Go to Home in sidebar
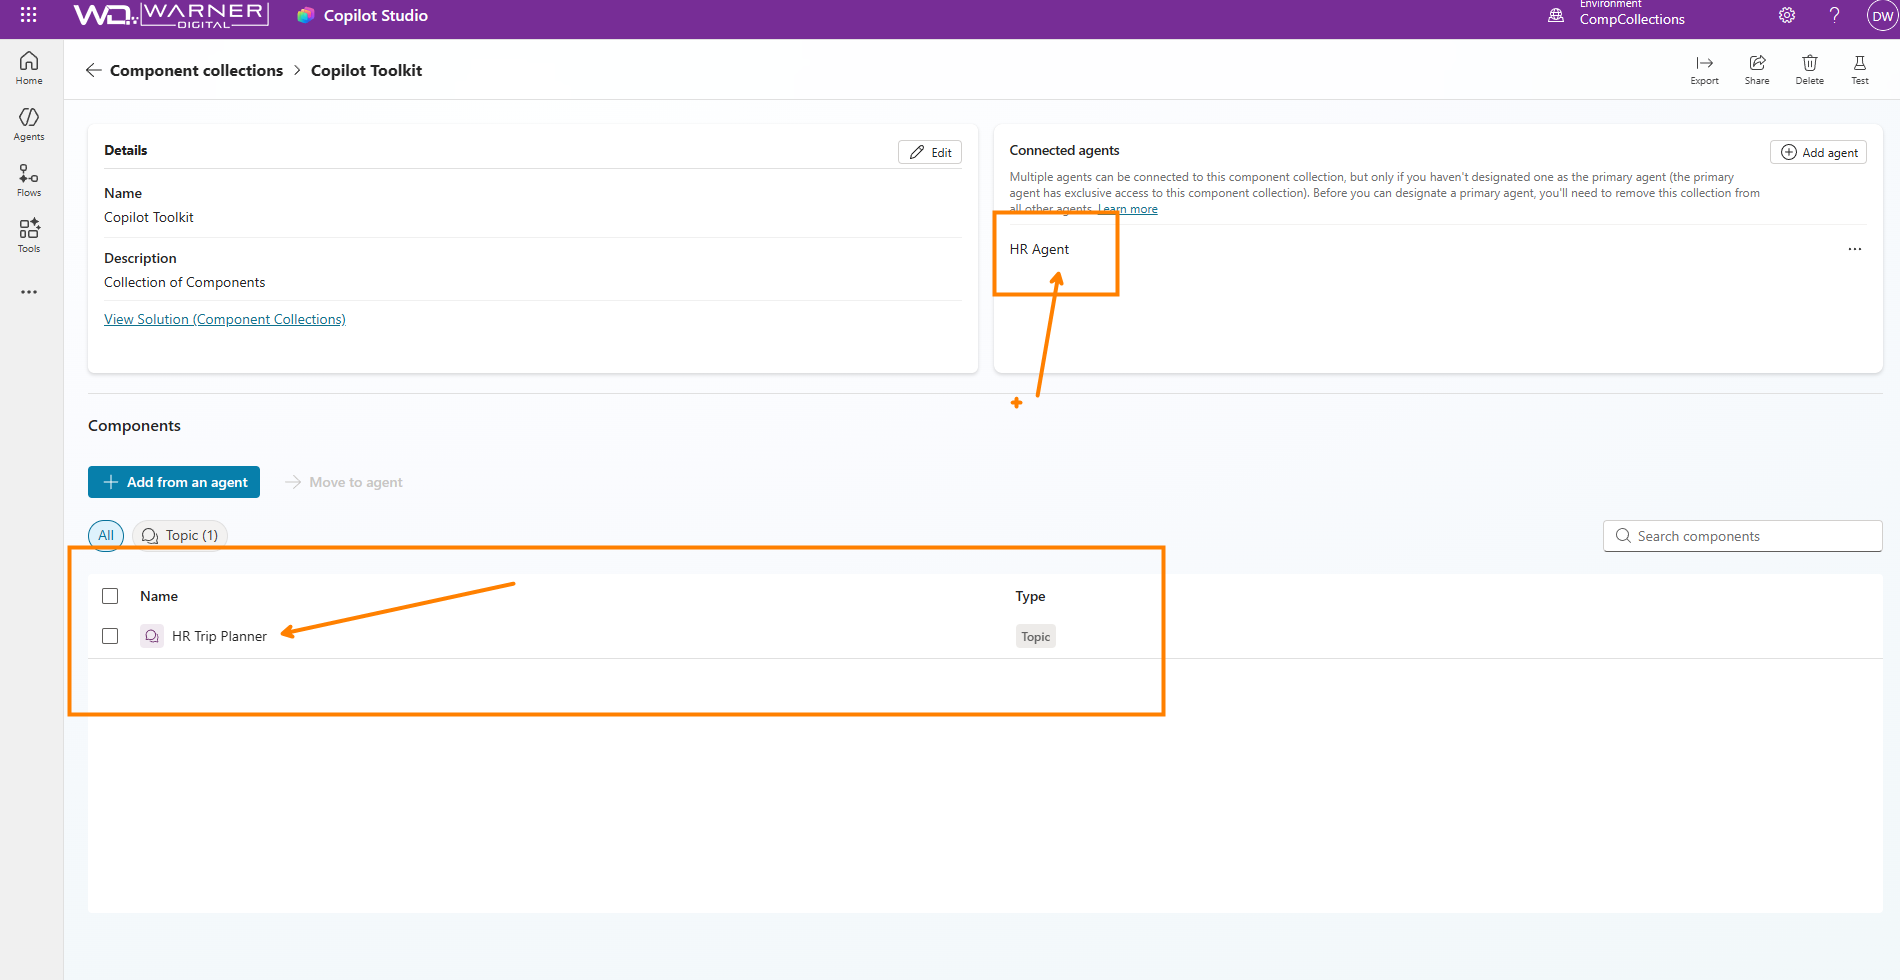Screen dimensions: 1900x980 click(x=29, y=68)
